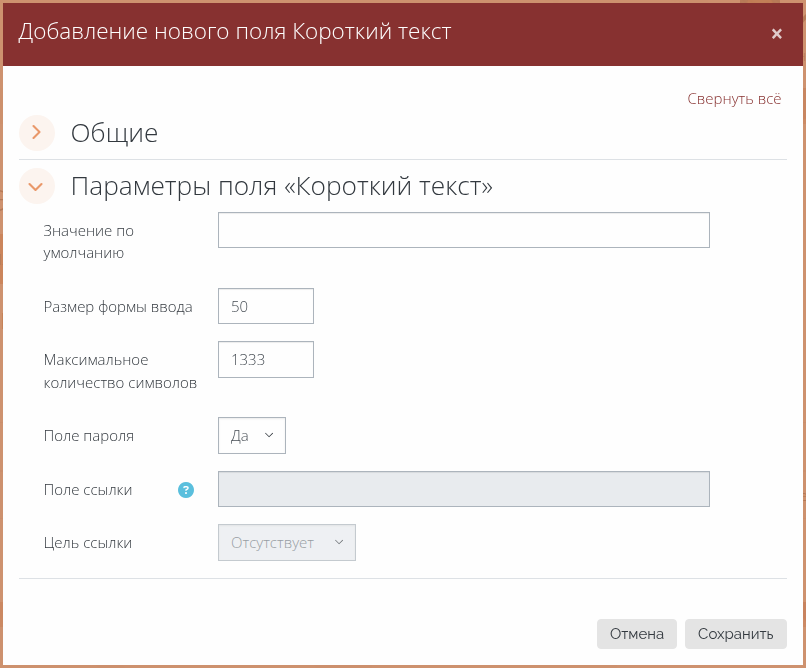Collapse «Параметры поля» section via chevron icon

[37, 186]
